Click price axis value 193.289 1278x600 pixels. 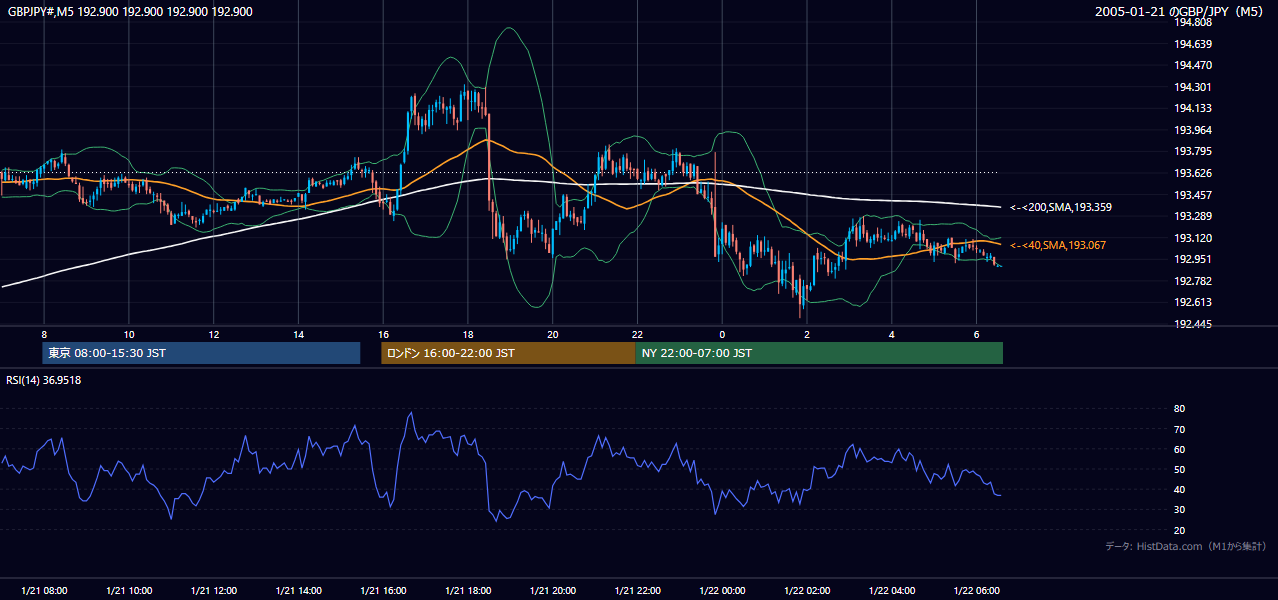pyautogui.click(x=1192, y=216)
